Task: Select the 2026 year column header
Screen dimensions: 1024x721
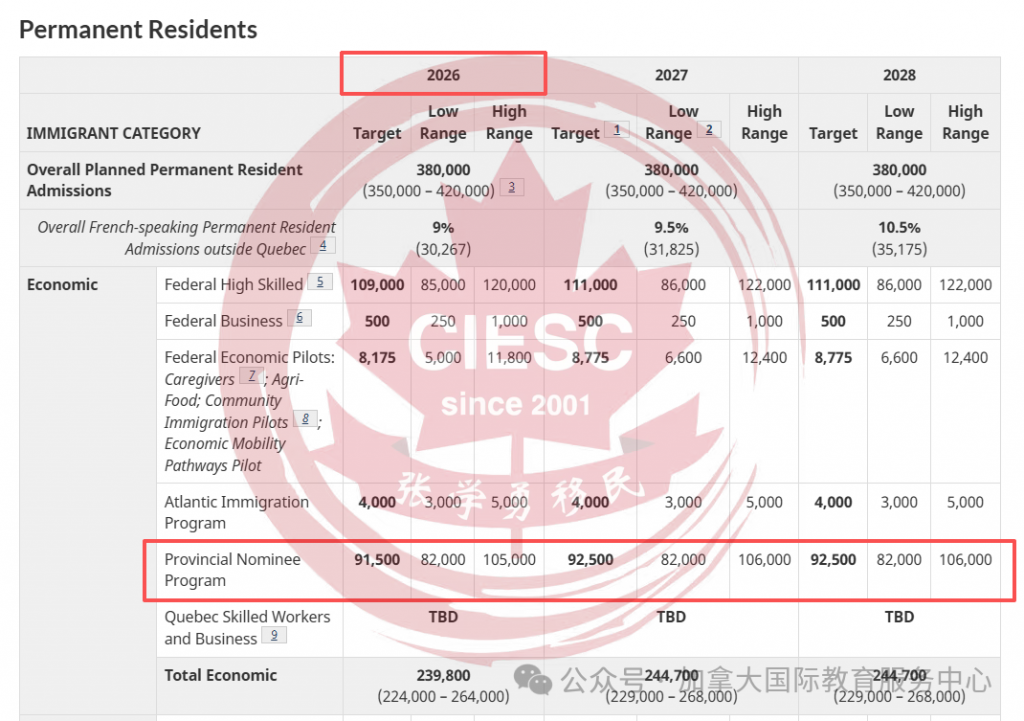Action: [x=443, y=75]
